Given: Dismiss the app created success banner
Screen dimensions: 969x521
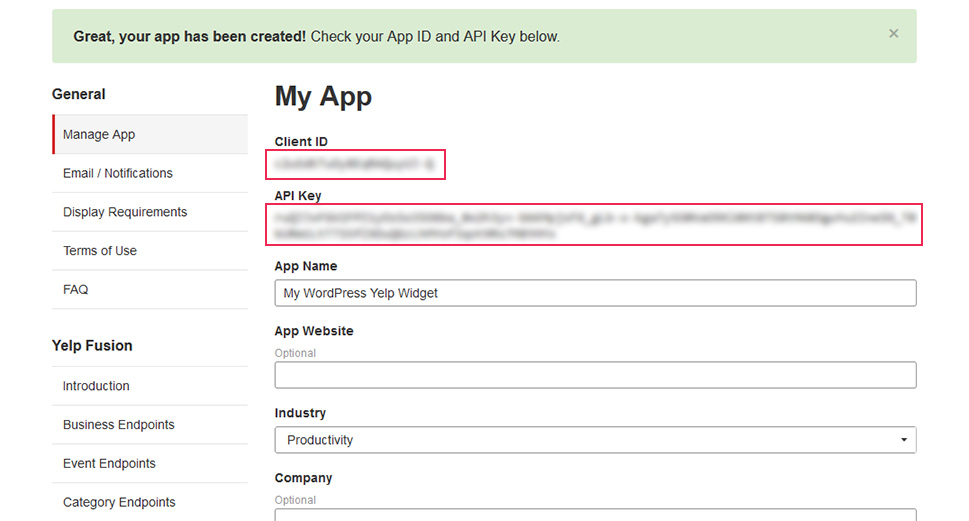Looking at the screenshot, I should point(893,34).
